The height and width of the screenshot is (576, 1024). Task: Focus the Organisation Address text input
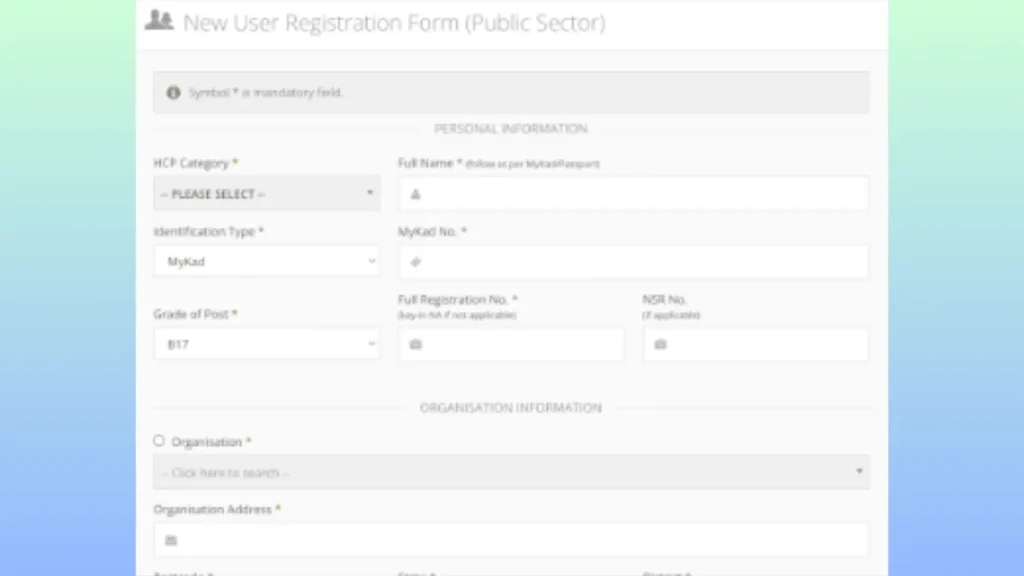click(x=520, y=540)
